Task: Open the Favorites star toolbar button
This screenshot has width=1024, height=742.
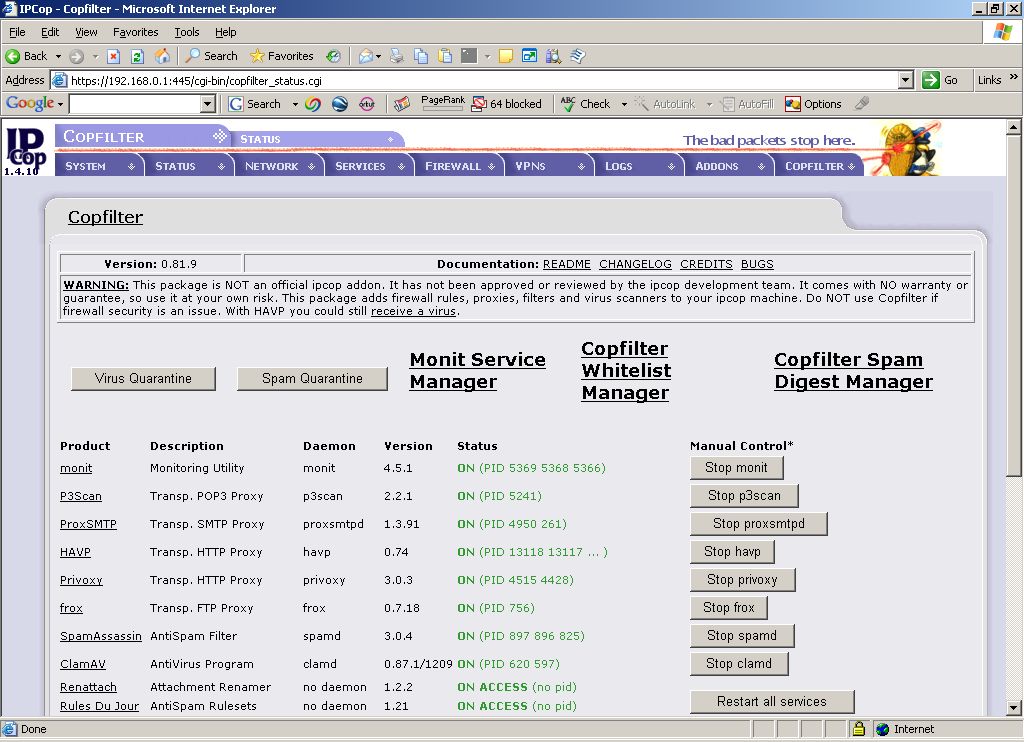Action: coord(281,56)
